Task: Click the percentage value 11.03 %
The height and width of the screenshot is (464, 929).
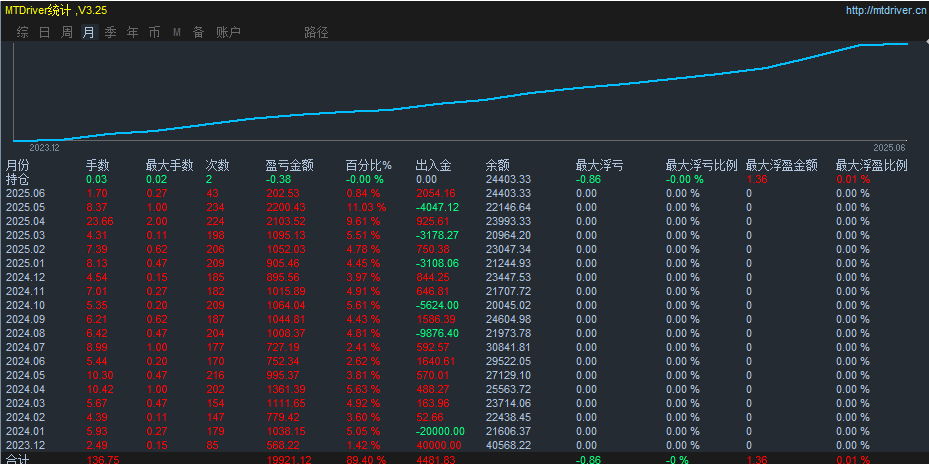Action: coord(366,207)
